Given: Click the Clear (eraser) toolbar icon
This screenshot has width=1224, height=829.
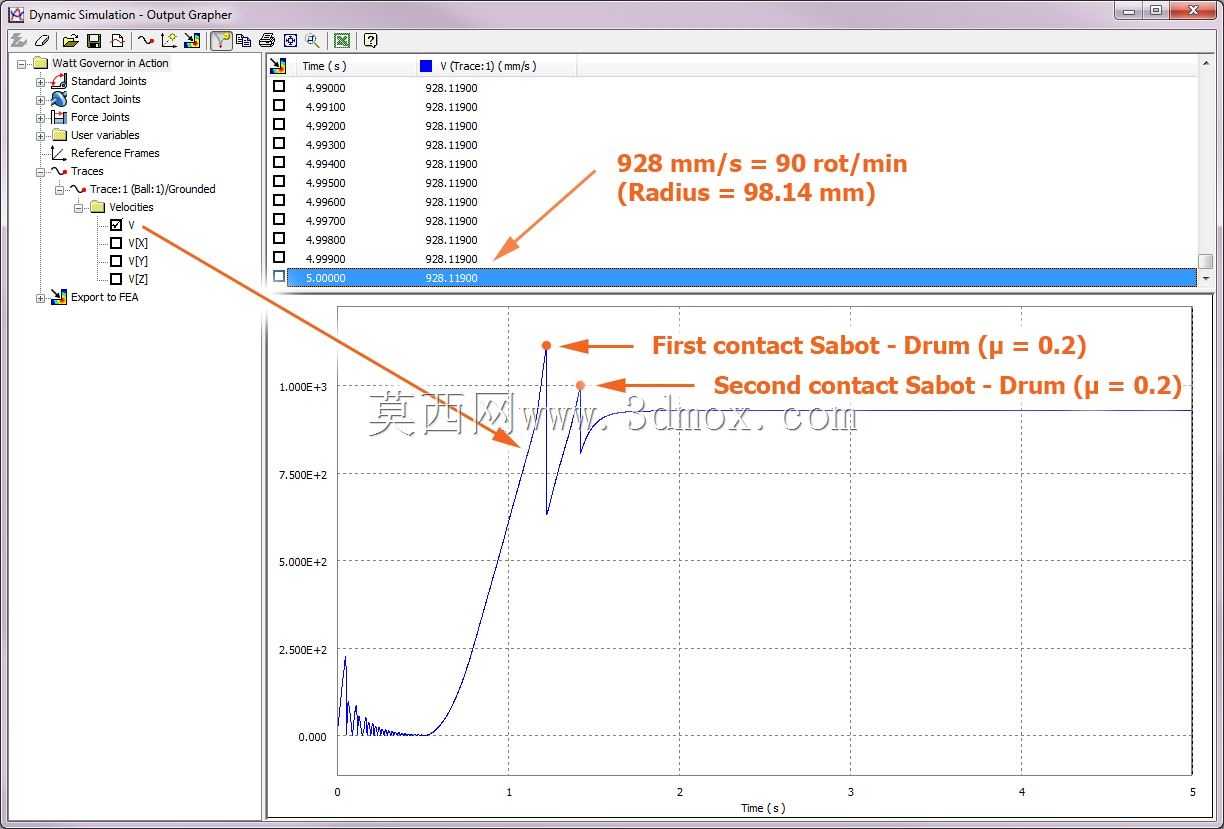Looking at the screenshot, I should pyautogui.click(x=41, y=41).
